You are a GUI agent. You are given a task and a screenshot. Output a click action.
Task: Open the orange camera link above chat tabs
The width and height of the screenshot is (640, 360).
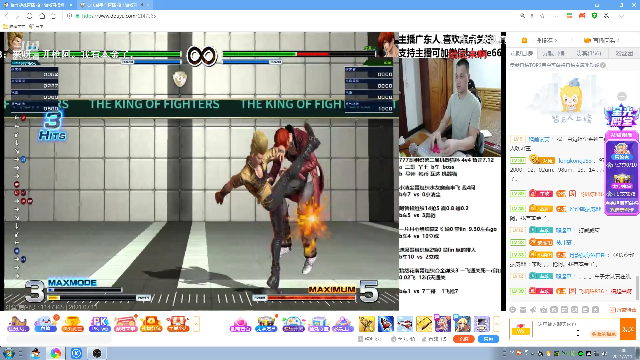(x=602, y=40)
